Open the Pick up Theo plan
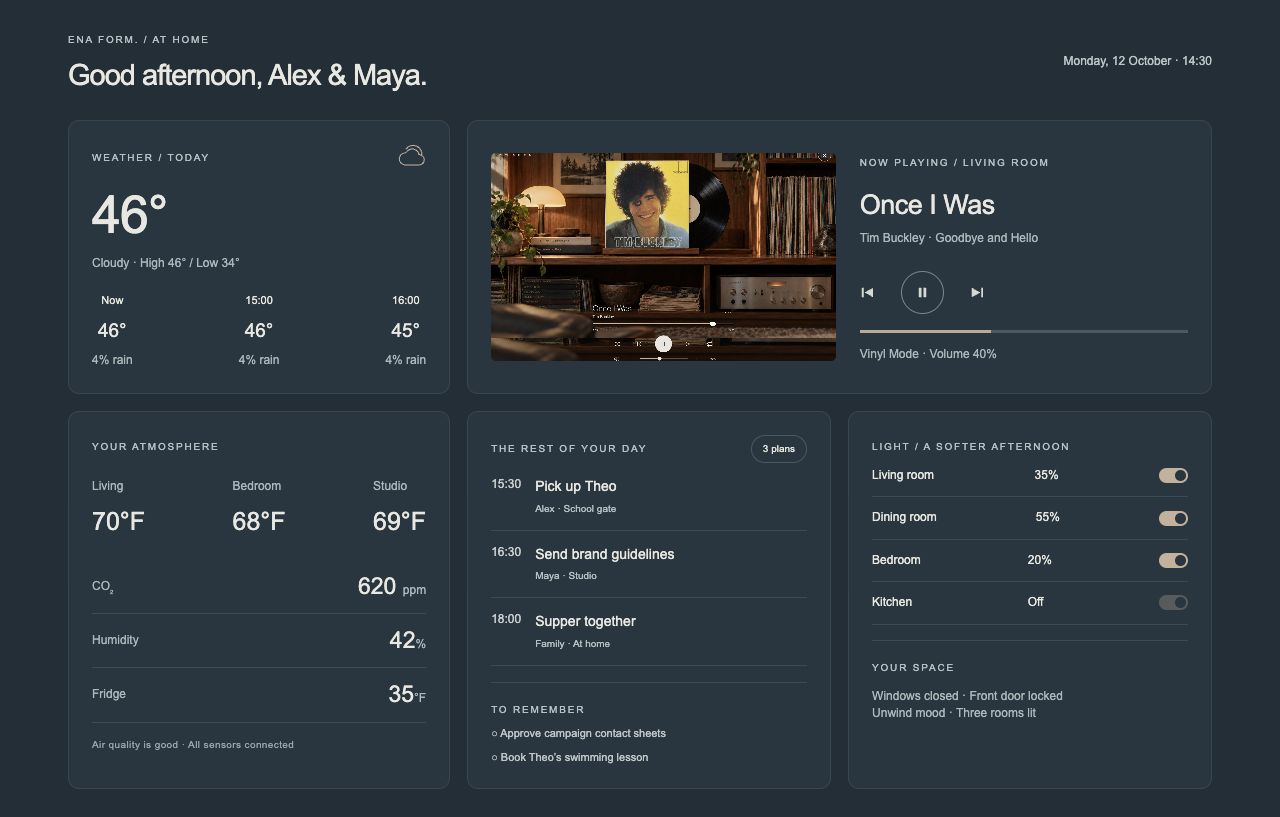This screenshot has width=1280, height=817. 648,497
